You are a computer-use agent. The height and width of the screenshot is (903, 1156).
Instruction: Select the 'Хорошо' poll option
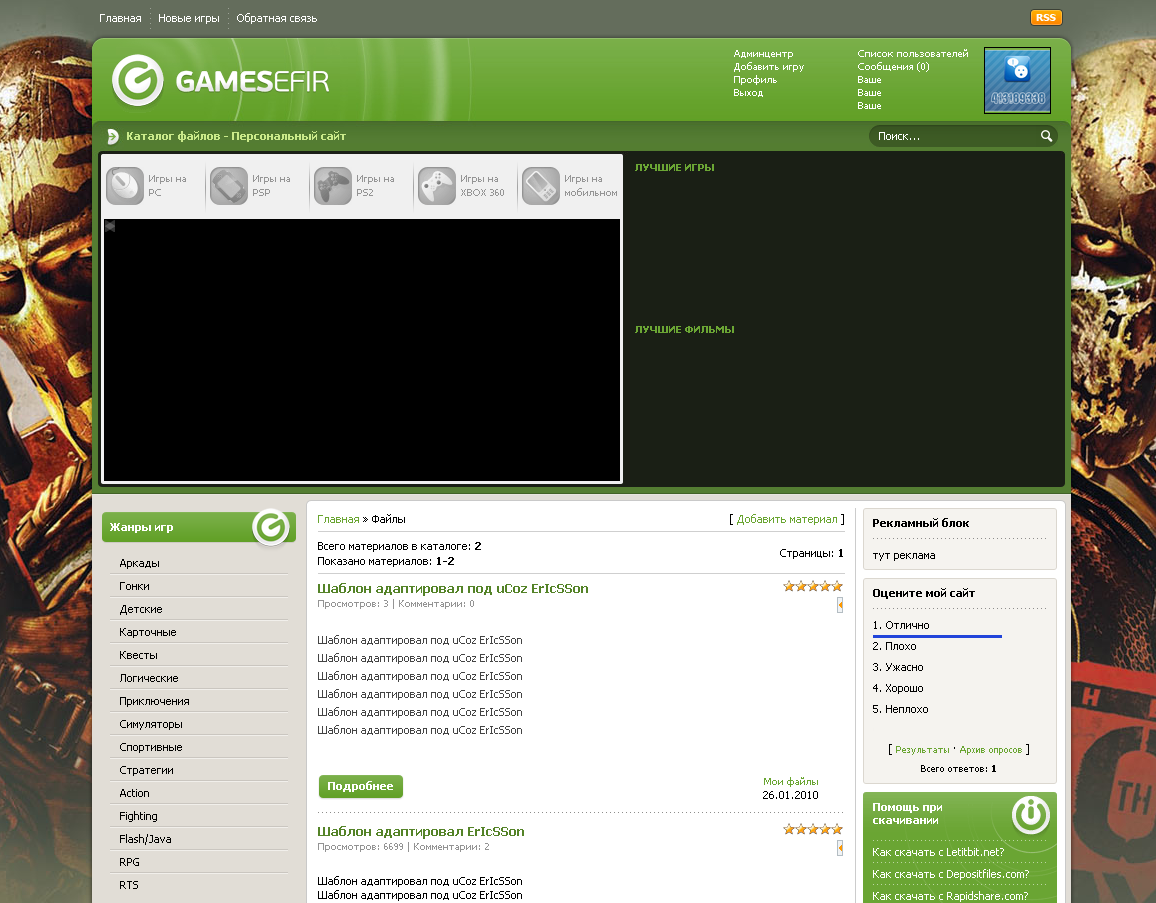click(x=898, y=687)
